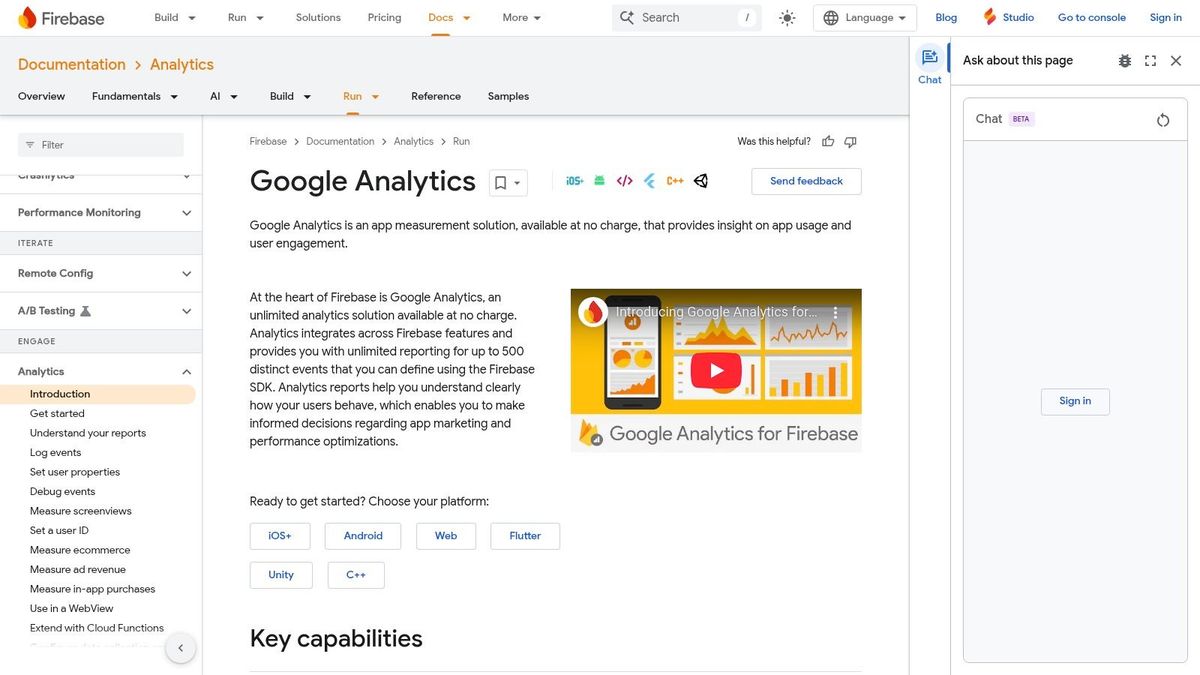
Task: Toggle light/dark theme with sun icon
Action: [x=787, y=17]
